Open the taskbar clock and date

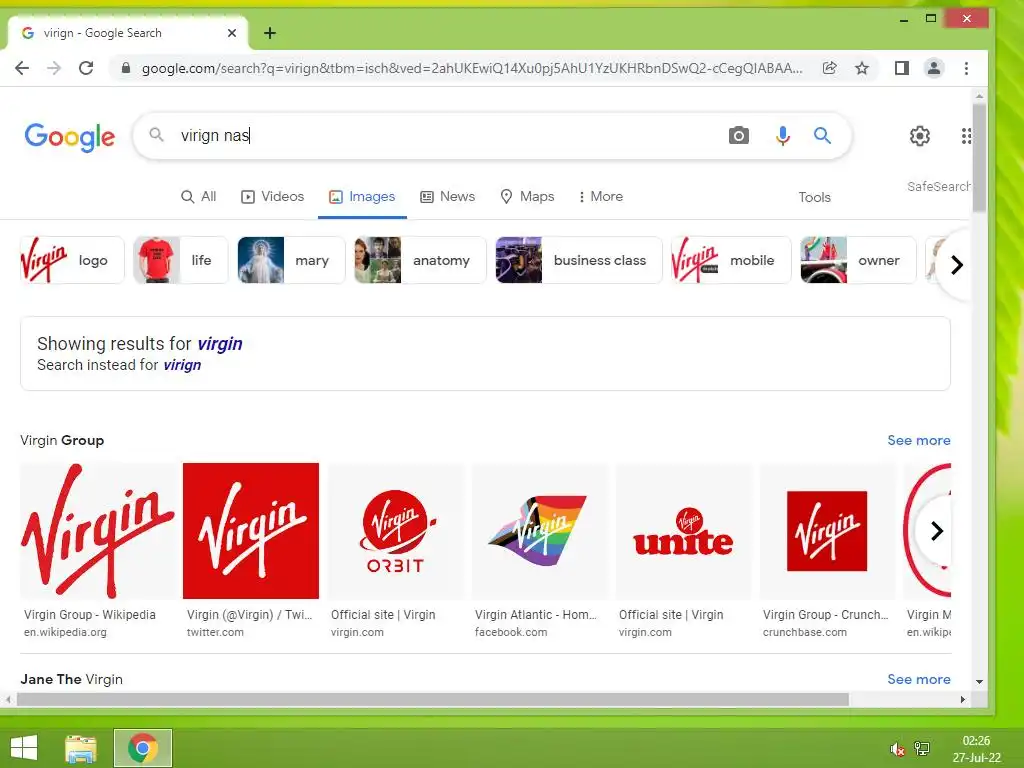pos(976,749)
